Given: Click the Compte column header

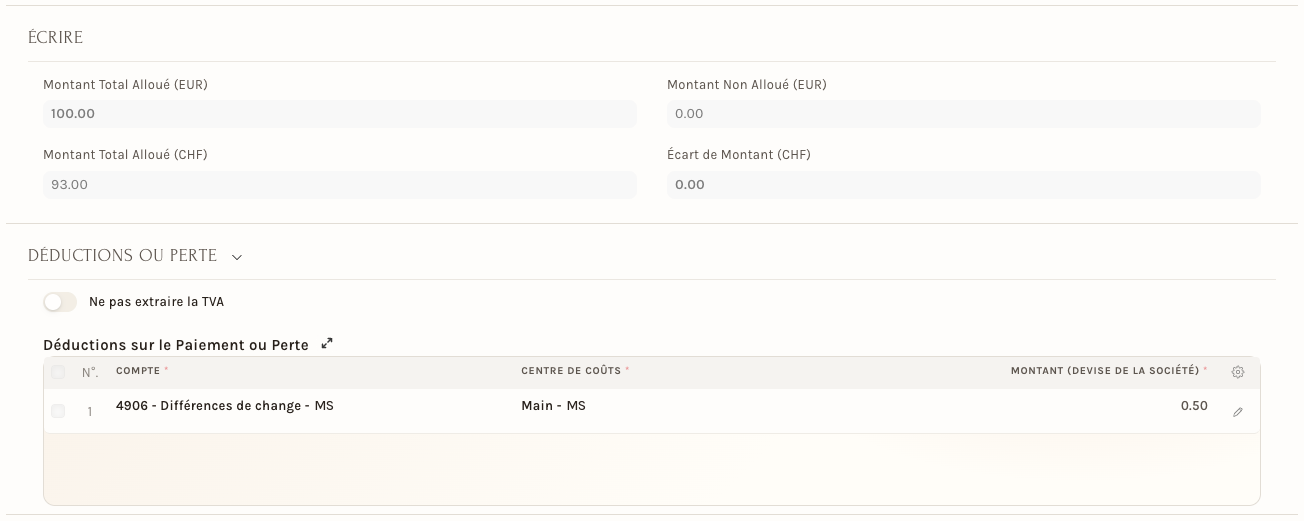Looking at the screenshot, I should [139, 371].
